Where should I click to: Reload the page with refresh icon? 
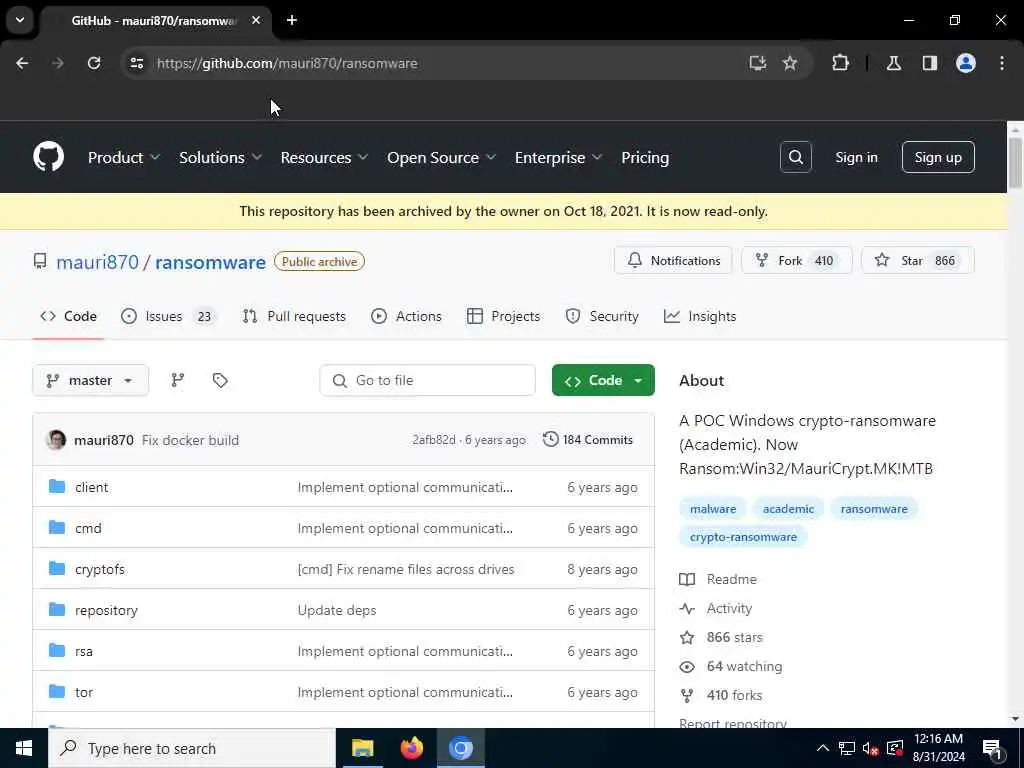[x=94, y=63]
